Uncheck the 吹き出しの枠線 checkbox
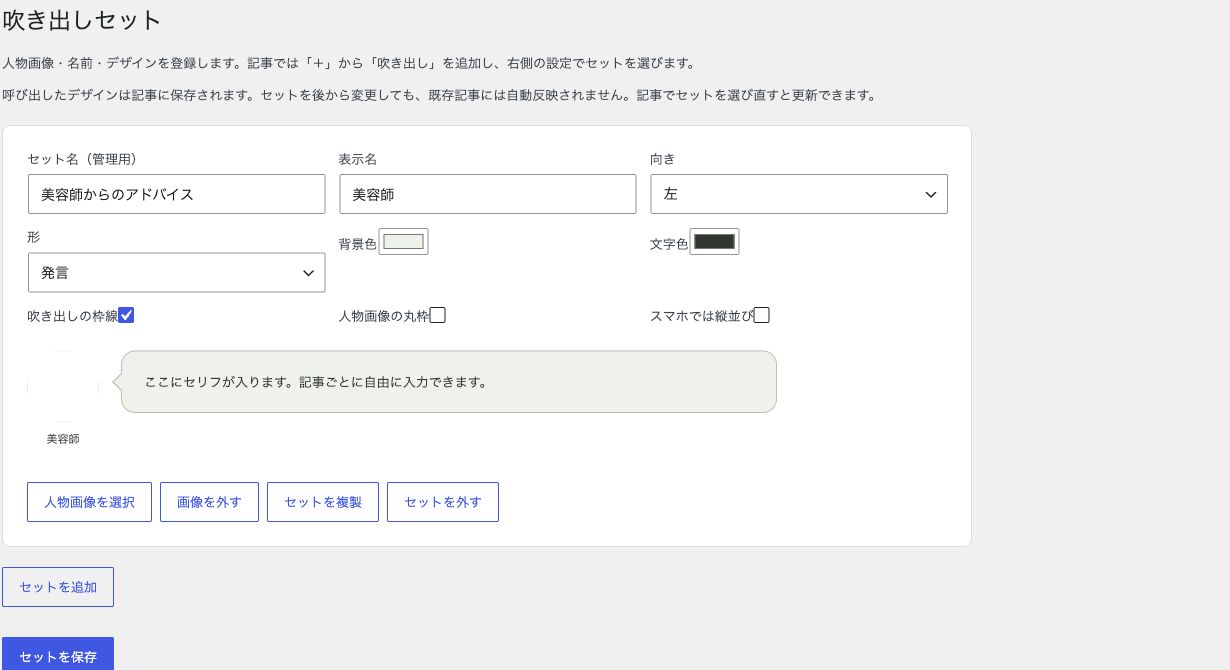This screenshot has width=1230, height=670. pos(126,315)
